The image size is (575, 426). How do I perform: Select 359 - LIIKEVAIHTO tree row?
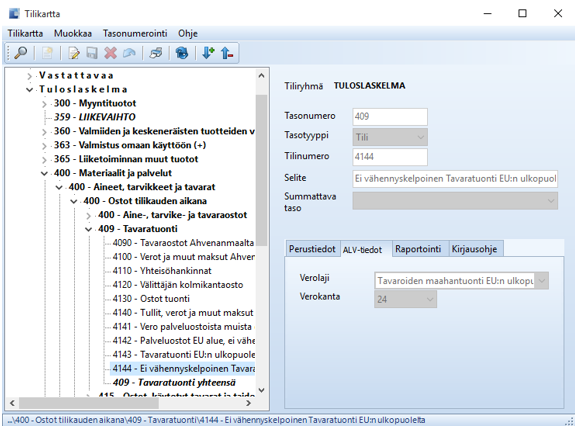[95, 117]
